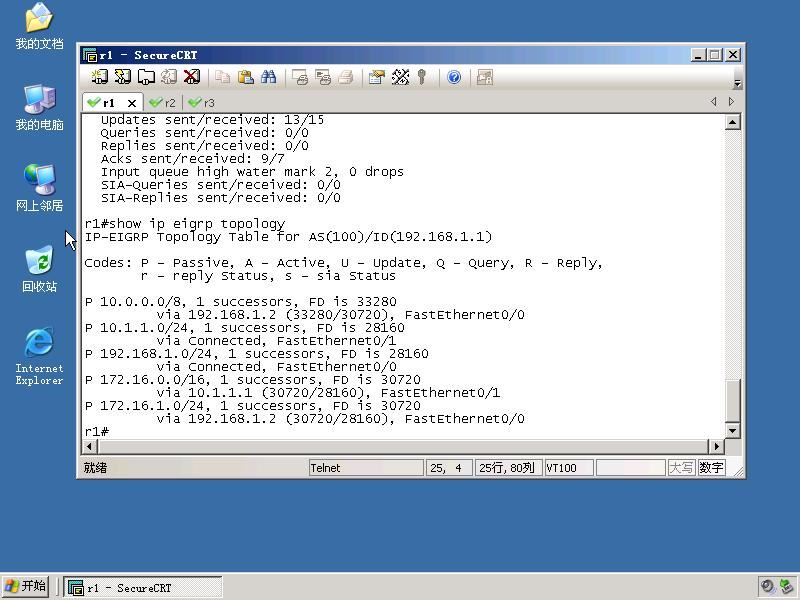The width and height of the screenshot is (800, 600).
Task: Click the 25行, 80列 status field
Action: coord(508,468)
